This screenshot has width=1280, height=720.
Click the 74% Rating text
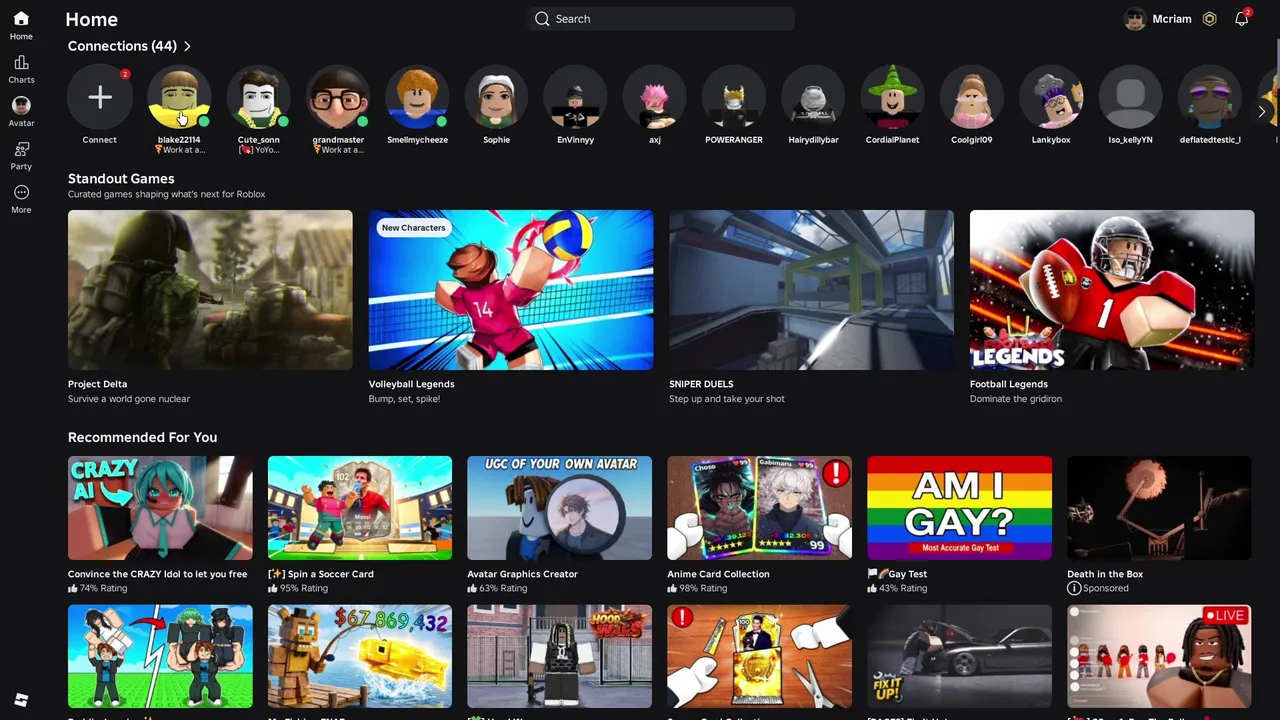point(104,588)
